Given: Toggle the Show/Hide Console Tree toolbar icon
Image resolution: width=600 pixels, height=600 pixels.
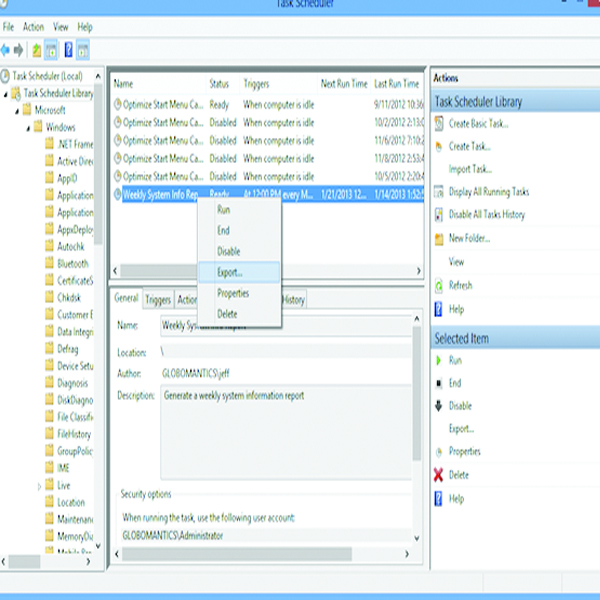Looking at the screenshot, I should point(51,50).
